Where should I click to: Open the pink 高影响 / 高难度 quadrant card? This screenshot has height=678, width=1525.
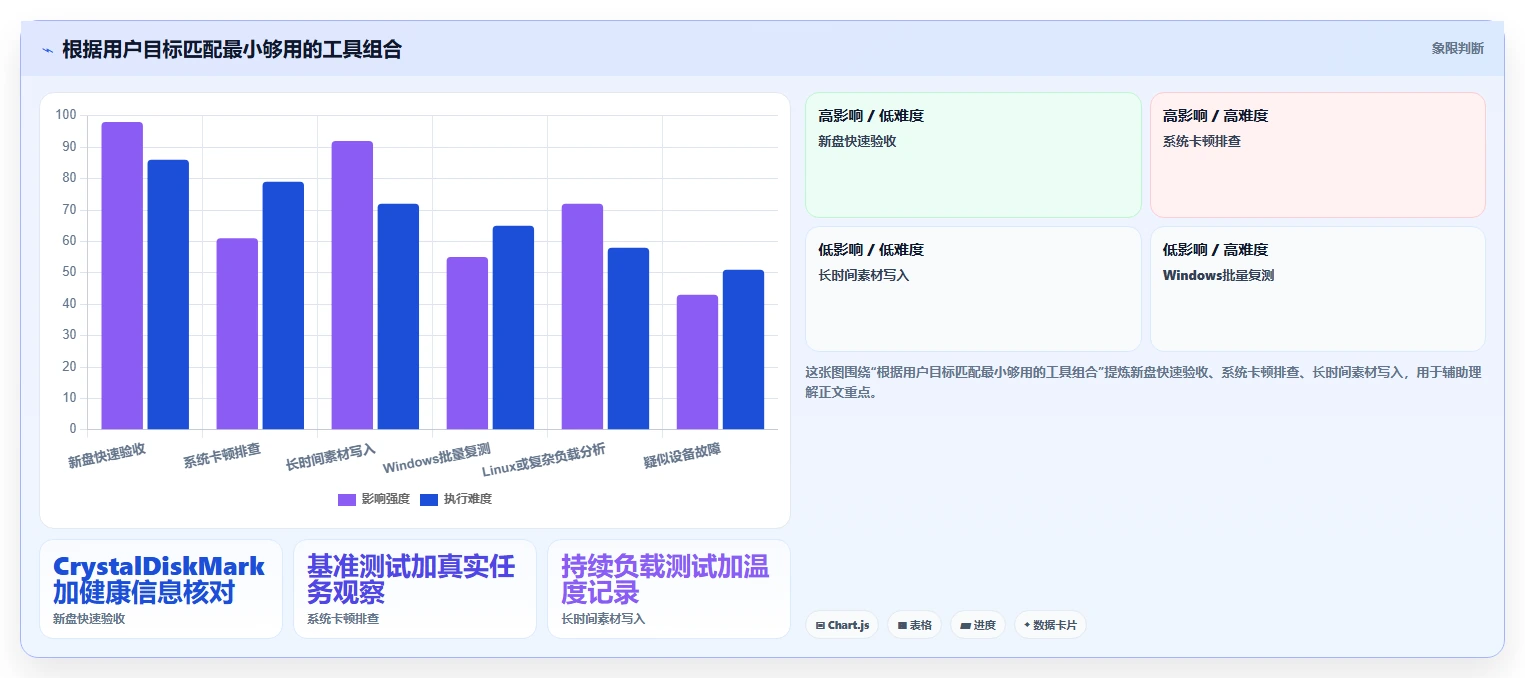[x=1318, y=155]
